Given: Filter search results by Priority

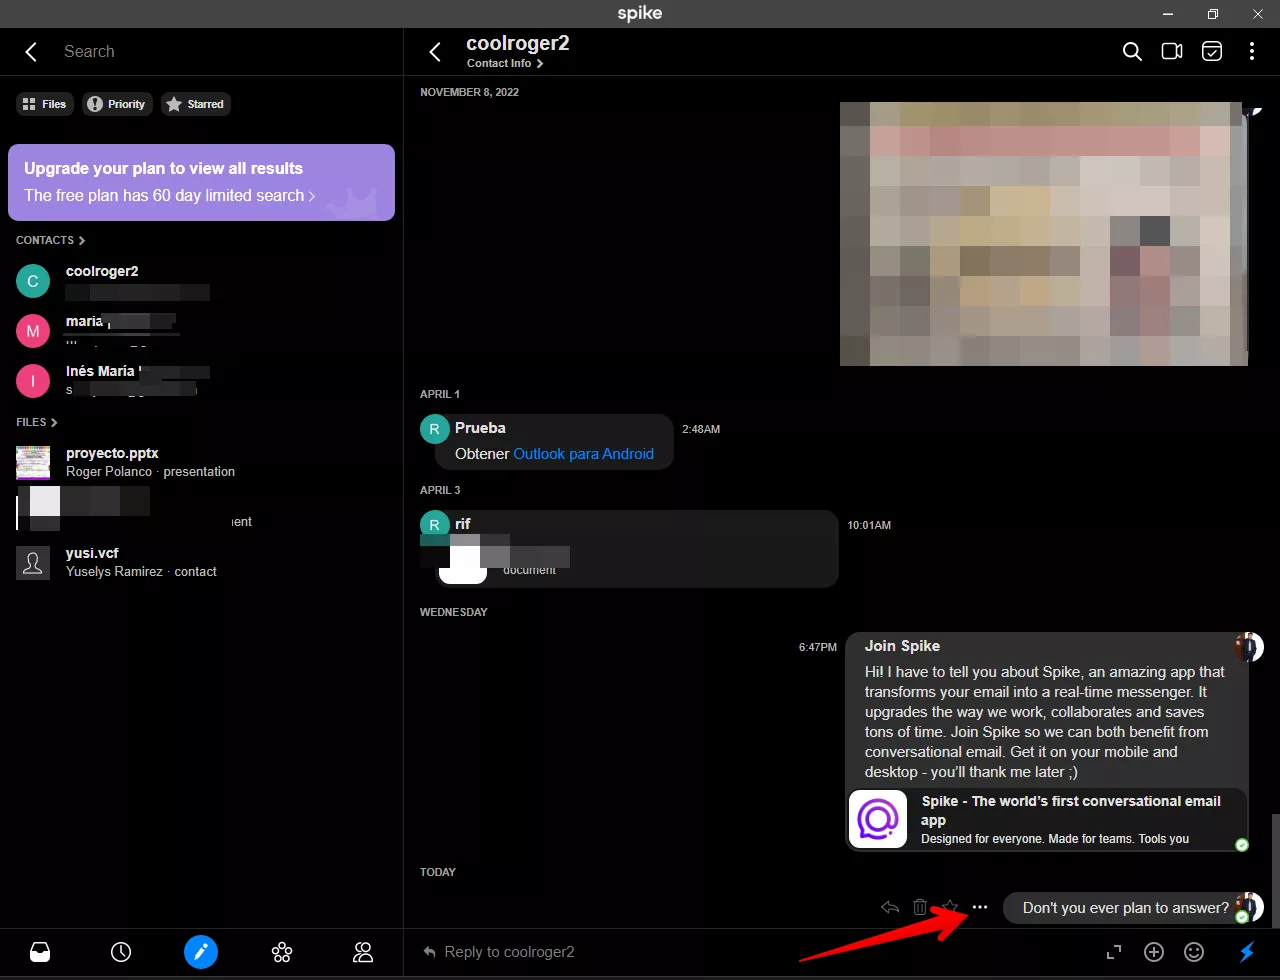Looking at the screenshot, I should click(x=117, y=104).
